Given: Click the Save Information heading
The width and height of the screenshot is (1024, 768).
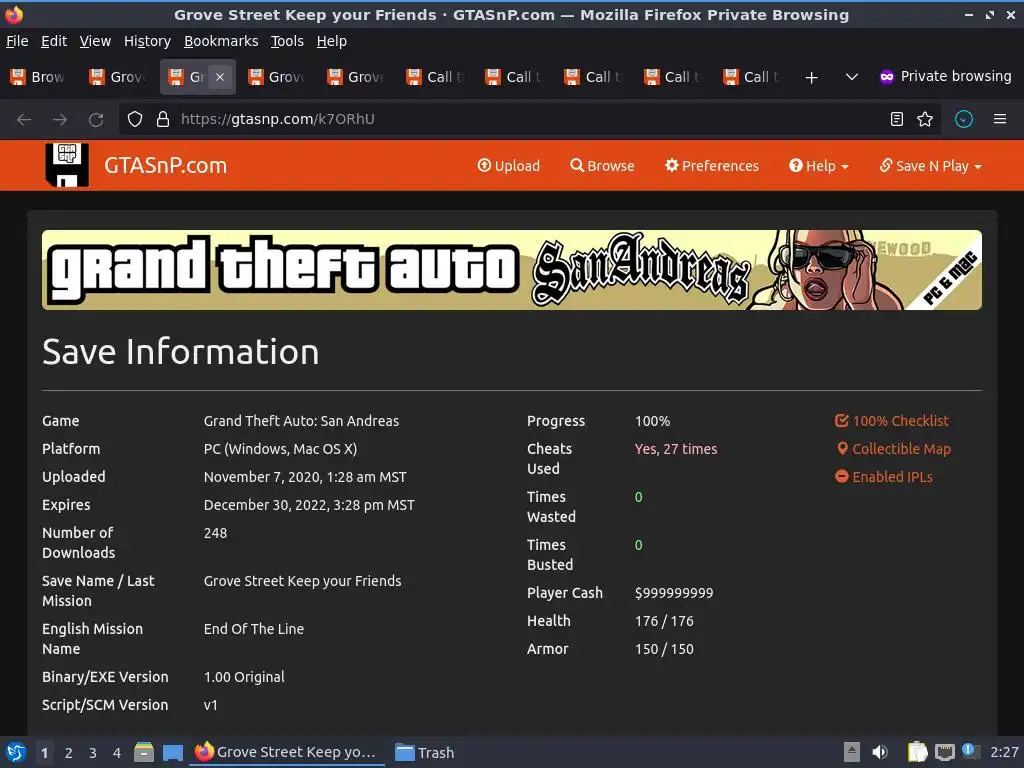Looking at the screenshot, I should click(180, 351).
